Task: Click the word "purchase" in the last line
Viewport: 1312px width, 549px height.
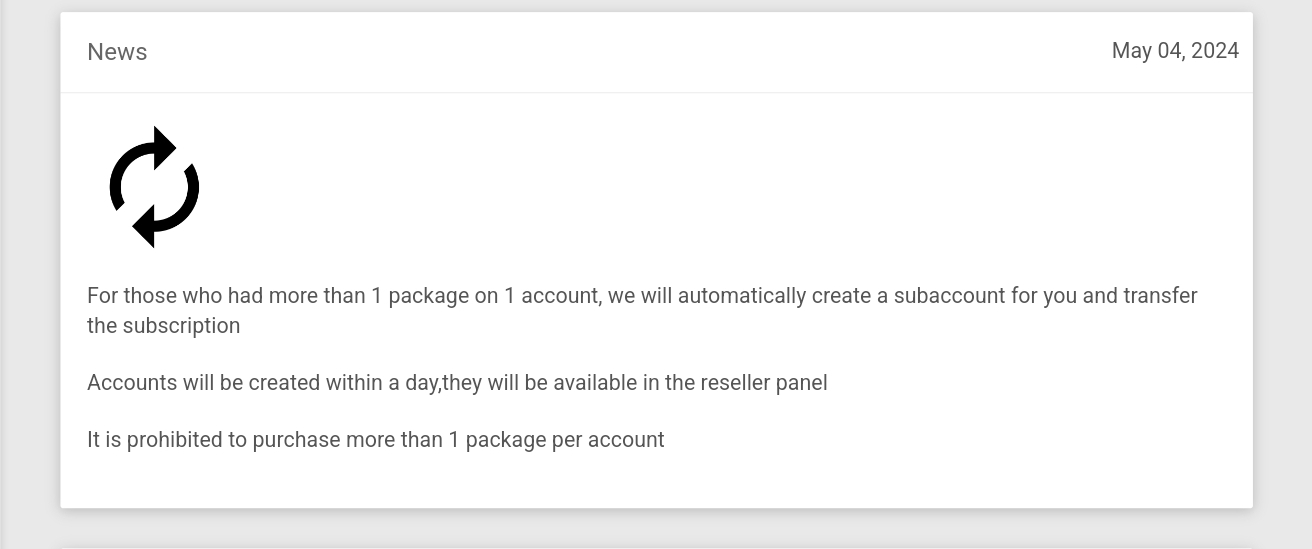Action: [x=296, y=440]
